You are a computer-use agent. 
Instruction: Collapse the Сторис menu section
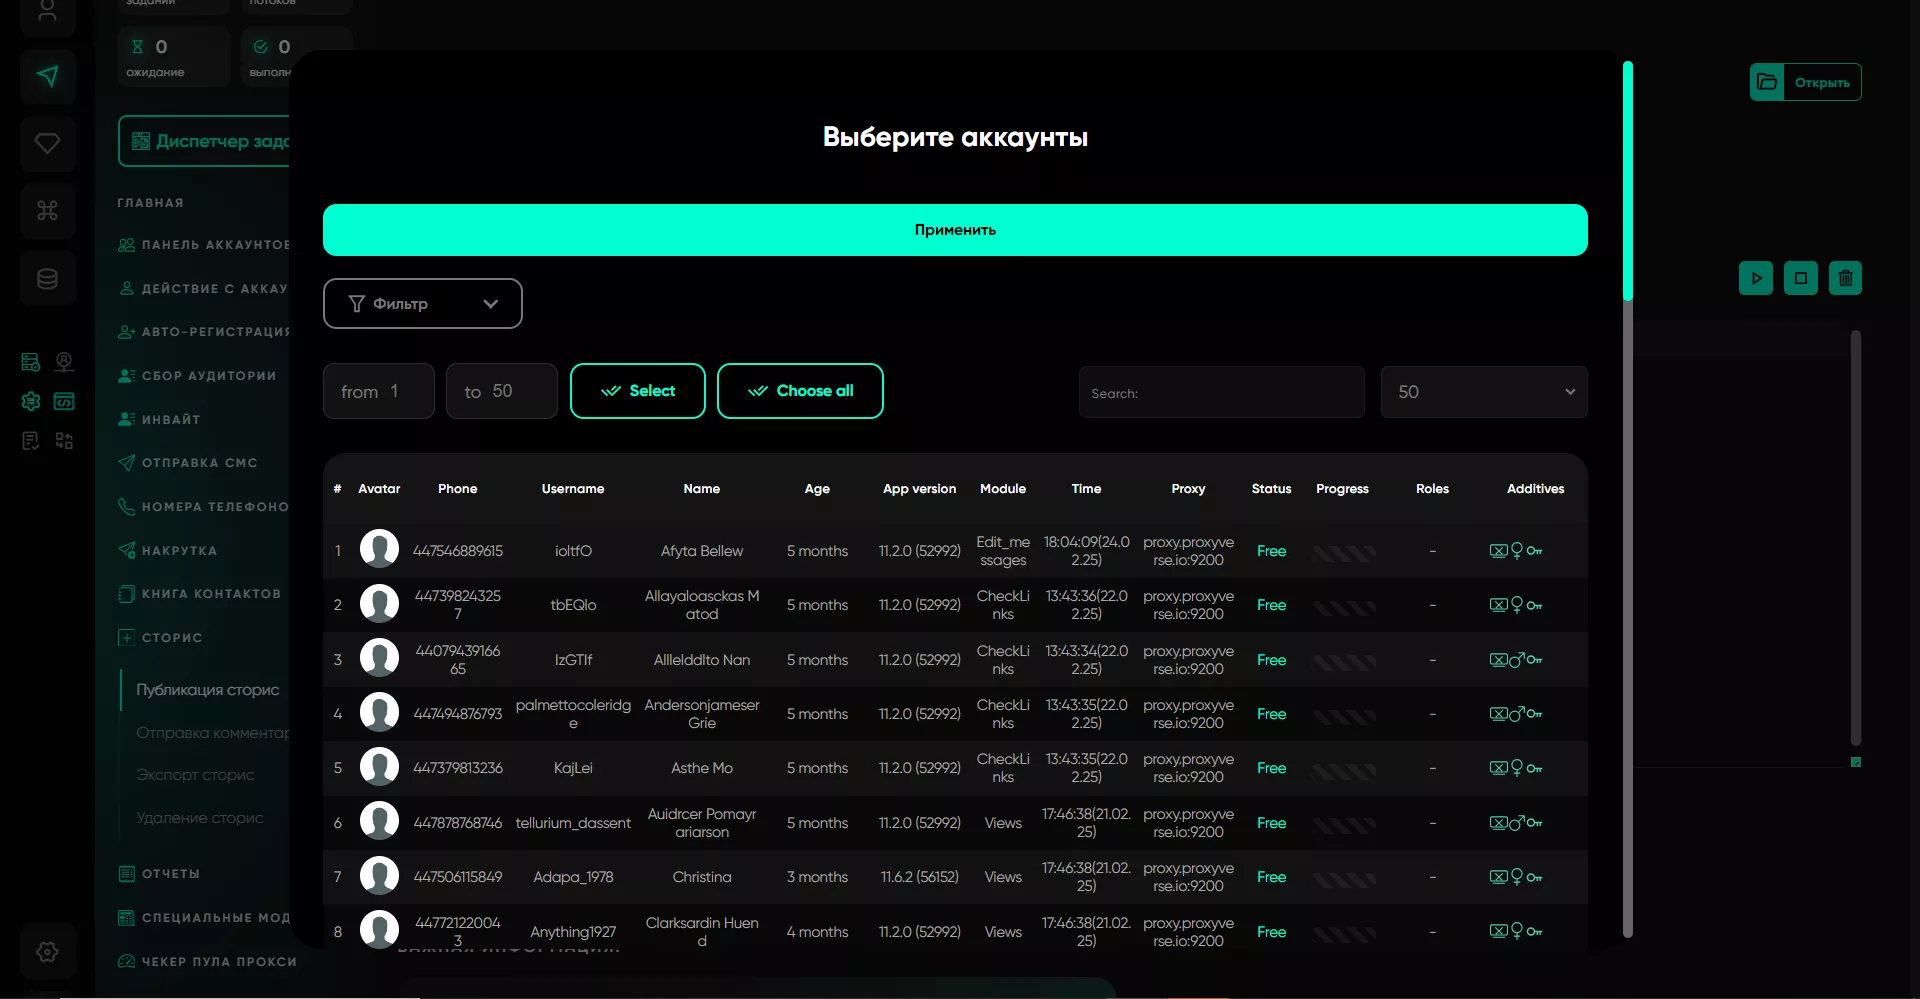pos(161,638)
